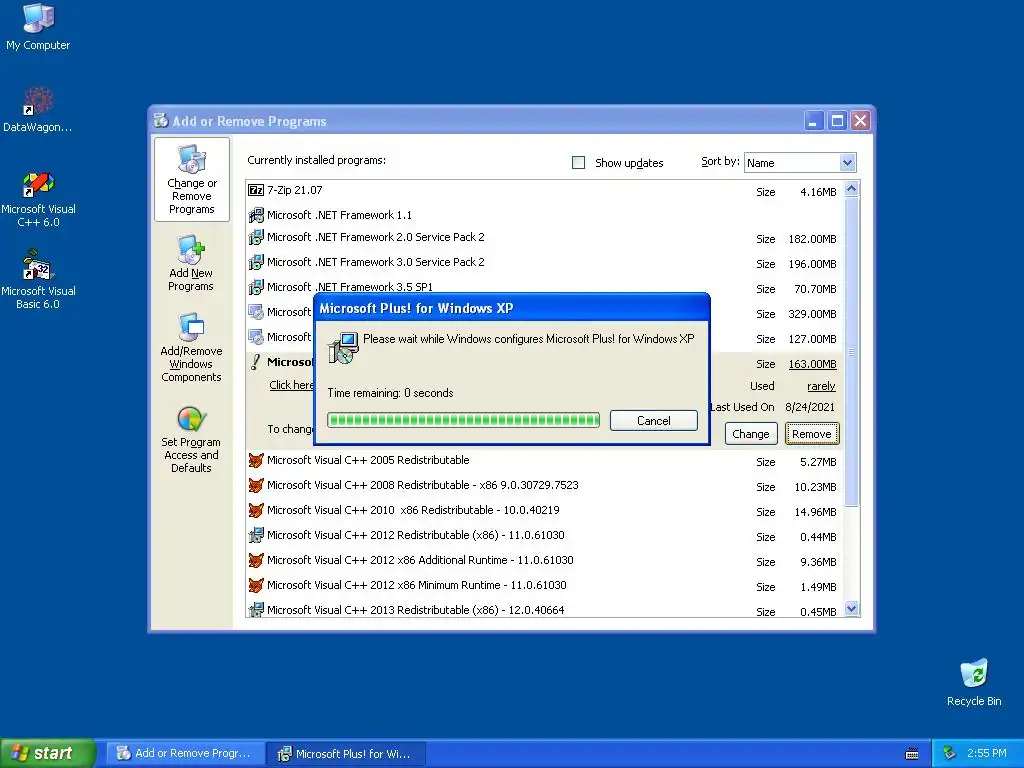Click the Visual C++ 2012 Redistributable (x86) icon
1024x768 pixels.
256,536
